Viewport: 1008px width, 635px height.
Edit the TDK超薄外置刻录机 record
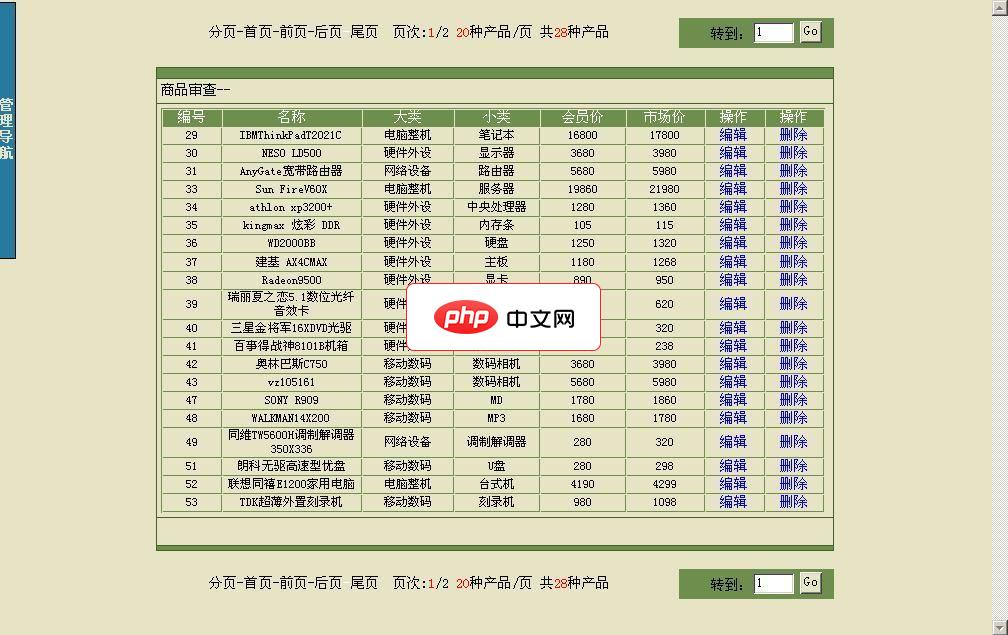(x=733, y=501)
